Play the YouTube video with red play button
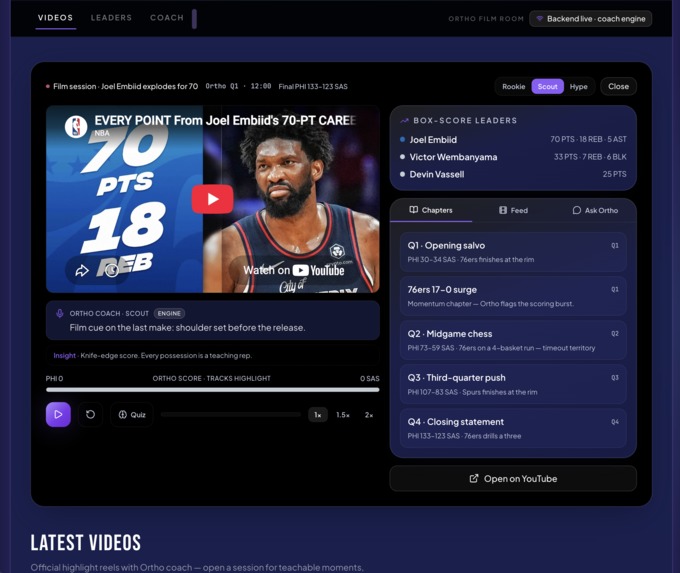Image resolution: width=680 pixels, height=573 pixels. point(212,199)
